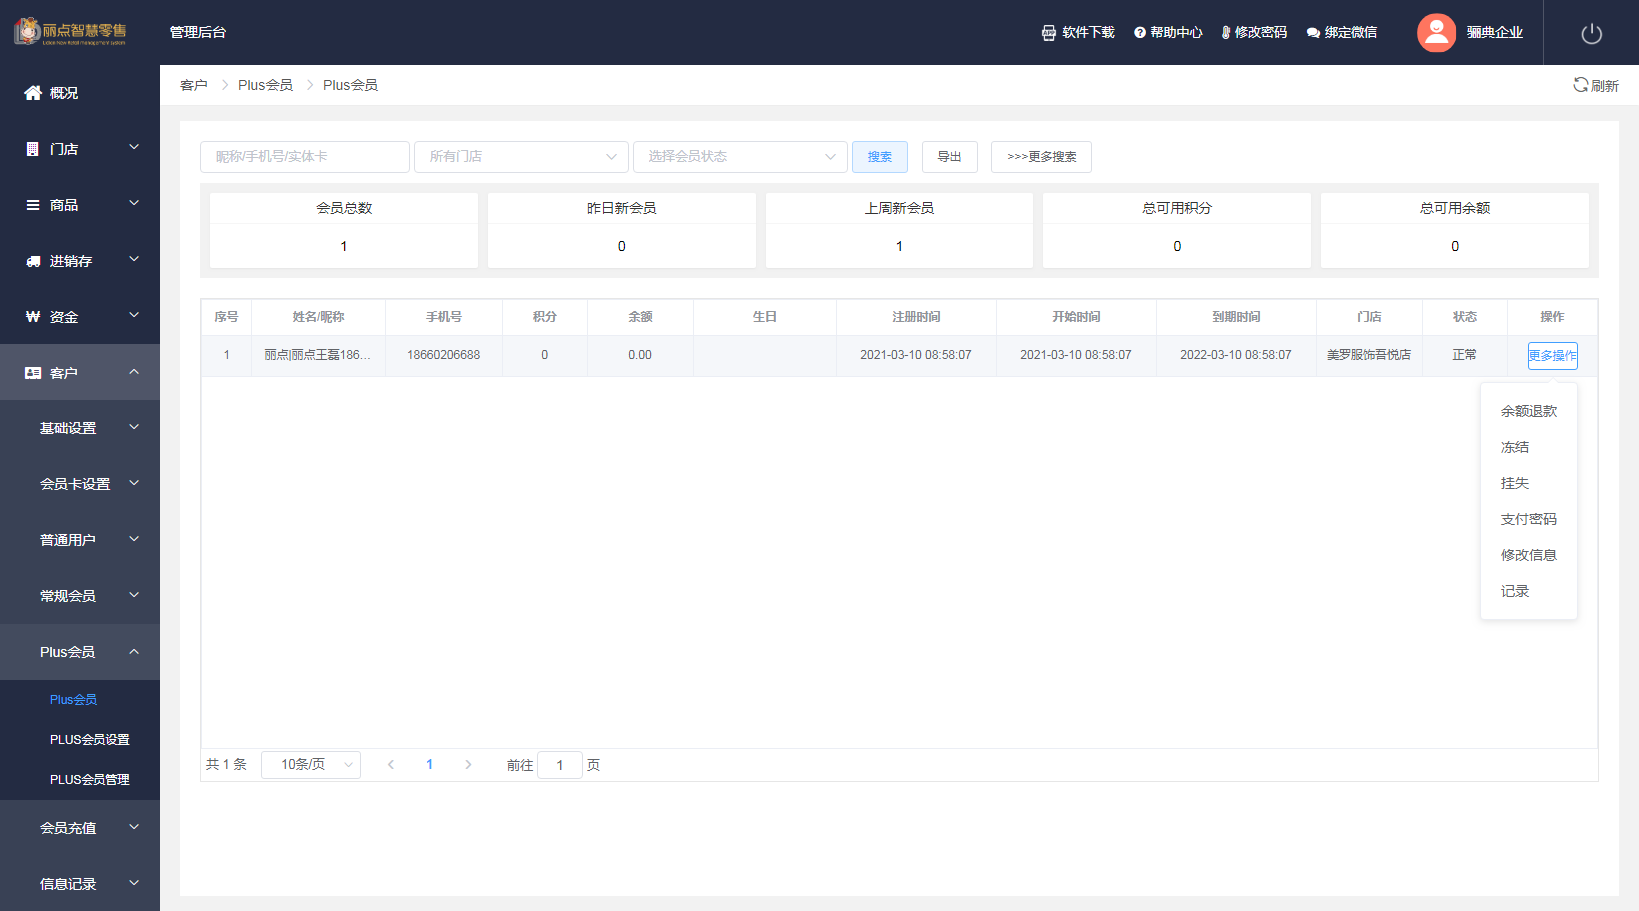The height and width of the screenshot is (911, 1639).
Task: Click the 2022-03-10 08:58:07 expiry cell
Action: (1236, 355)
